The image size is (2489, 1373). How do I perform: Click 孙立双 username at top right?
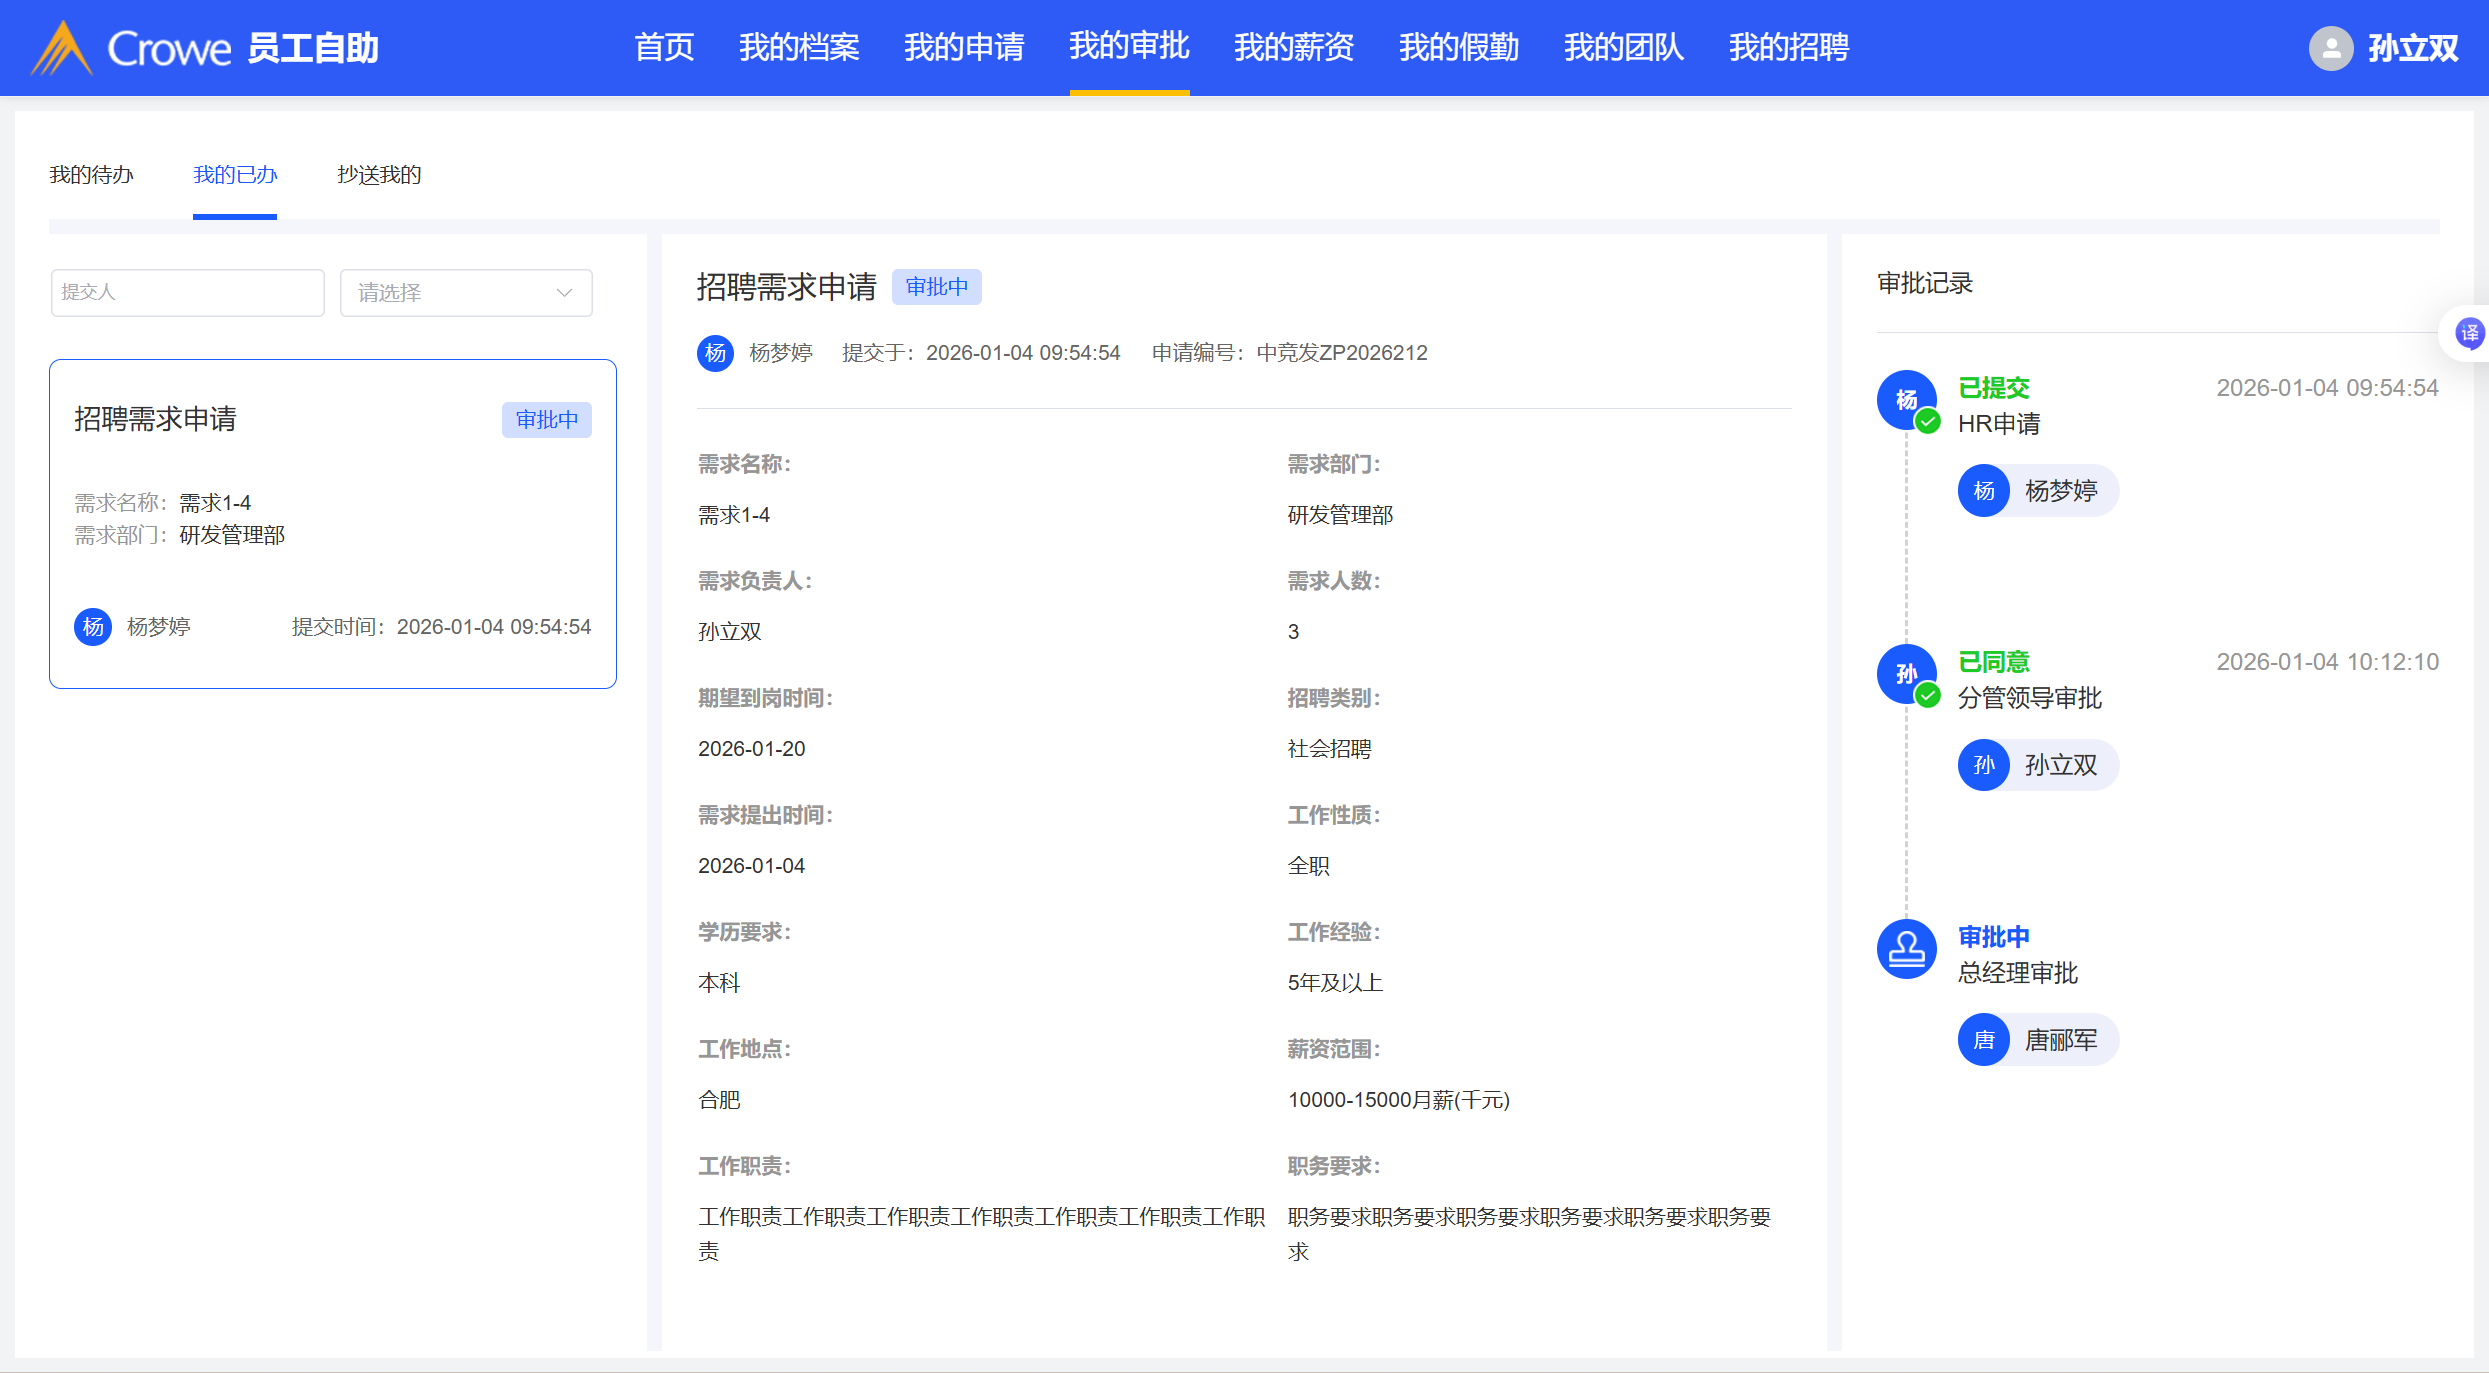(x=2411, y=48)
